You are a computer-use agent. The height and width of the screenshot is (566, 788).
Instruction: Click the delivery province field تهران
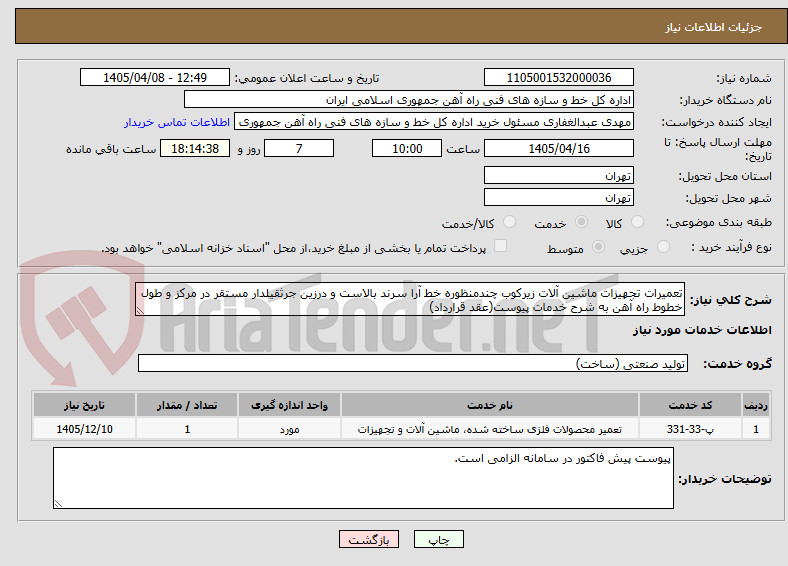(x=558, y=175)
